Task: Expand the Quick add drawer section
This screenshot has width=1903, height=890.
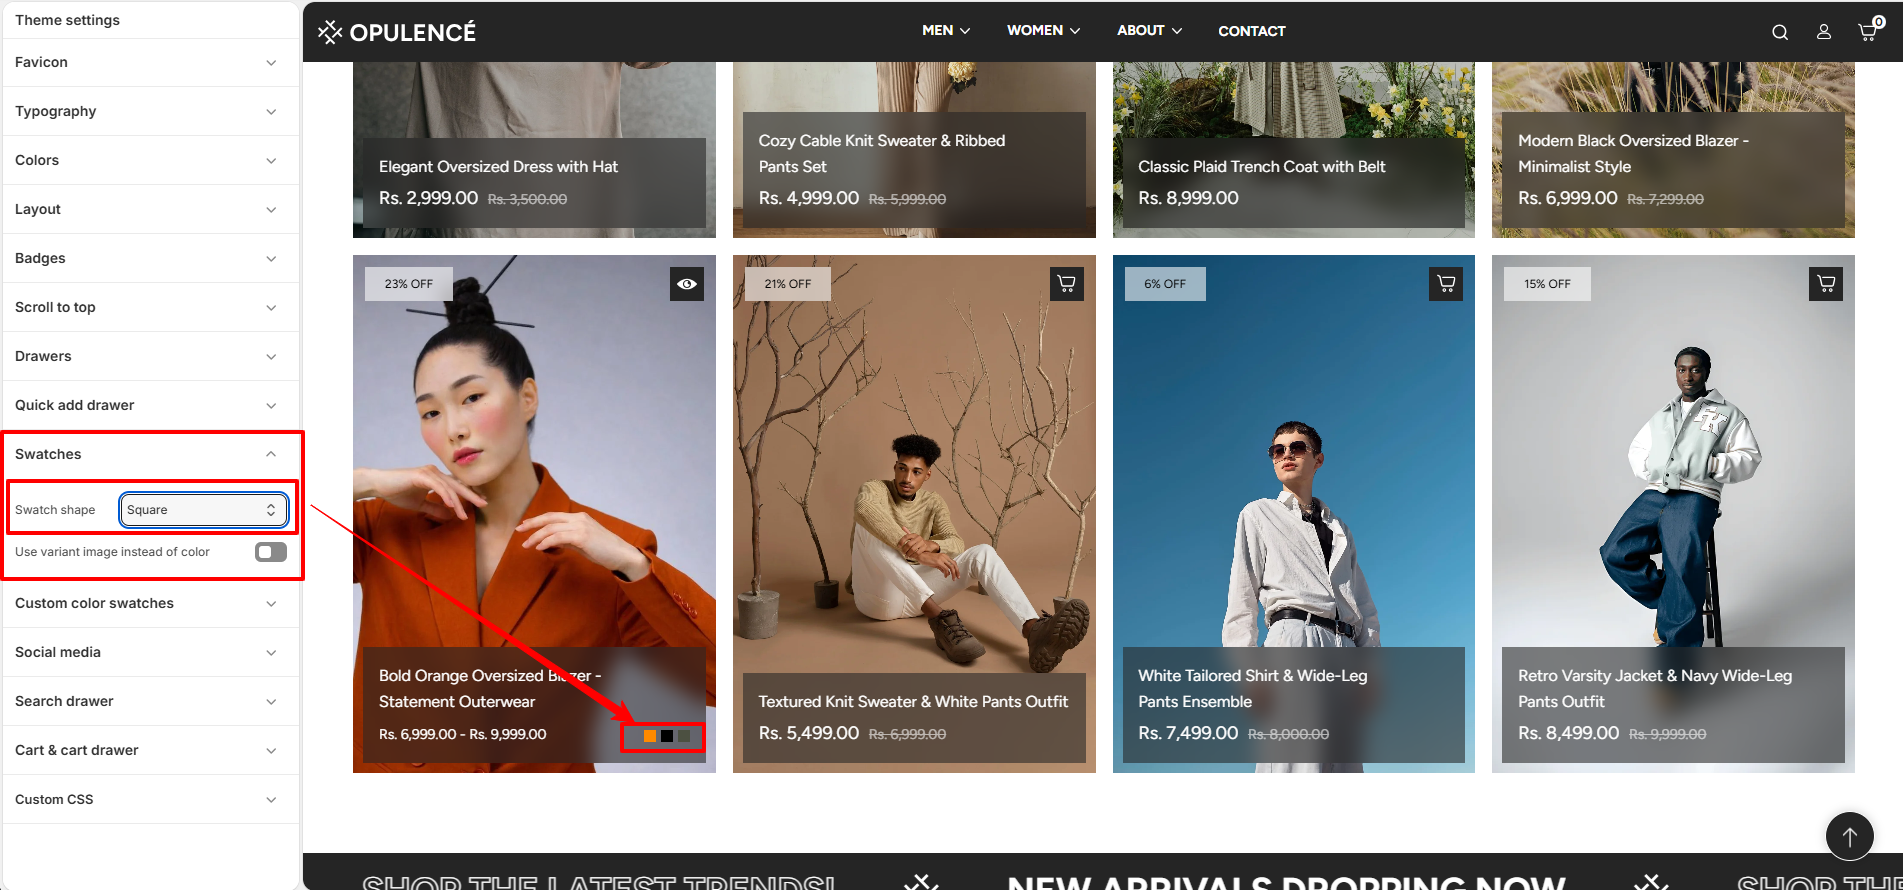Action: point(150,405)
